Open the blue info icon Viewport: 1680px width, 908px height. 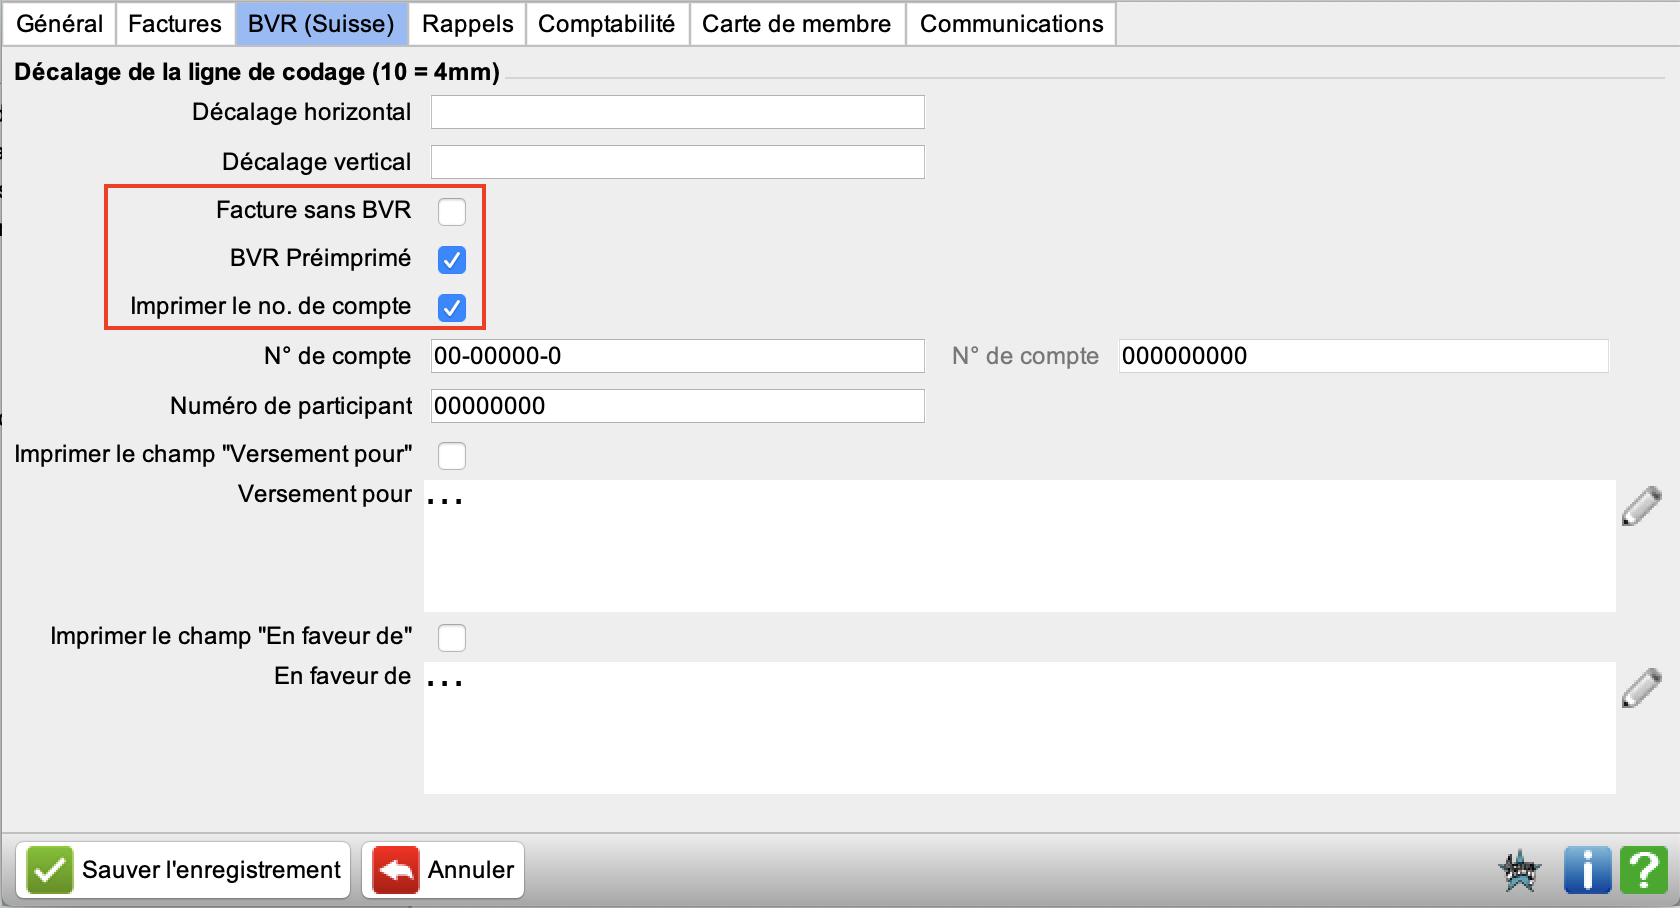(x=1587, y=869)
